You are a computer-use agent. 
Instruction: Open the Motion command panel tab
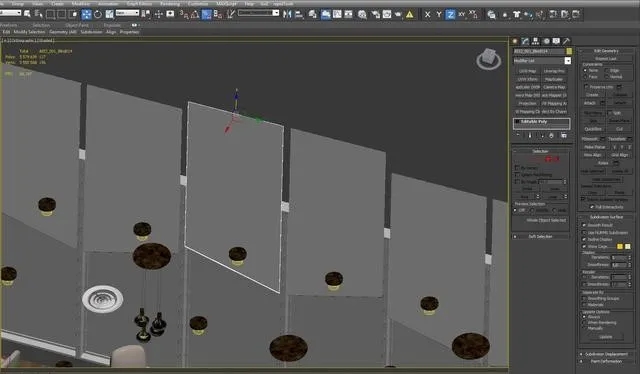click(546, 41)
